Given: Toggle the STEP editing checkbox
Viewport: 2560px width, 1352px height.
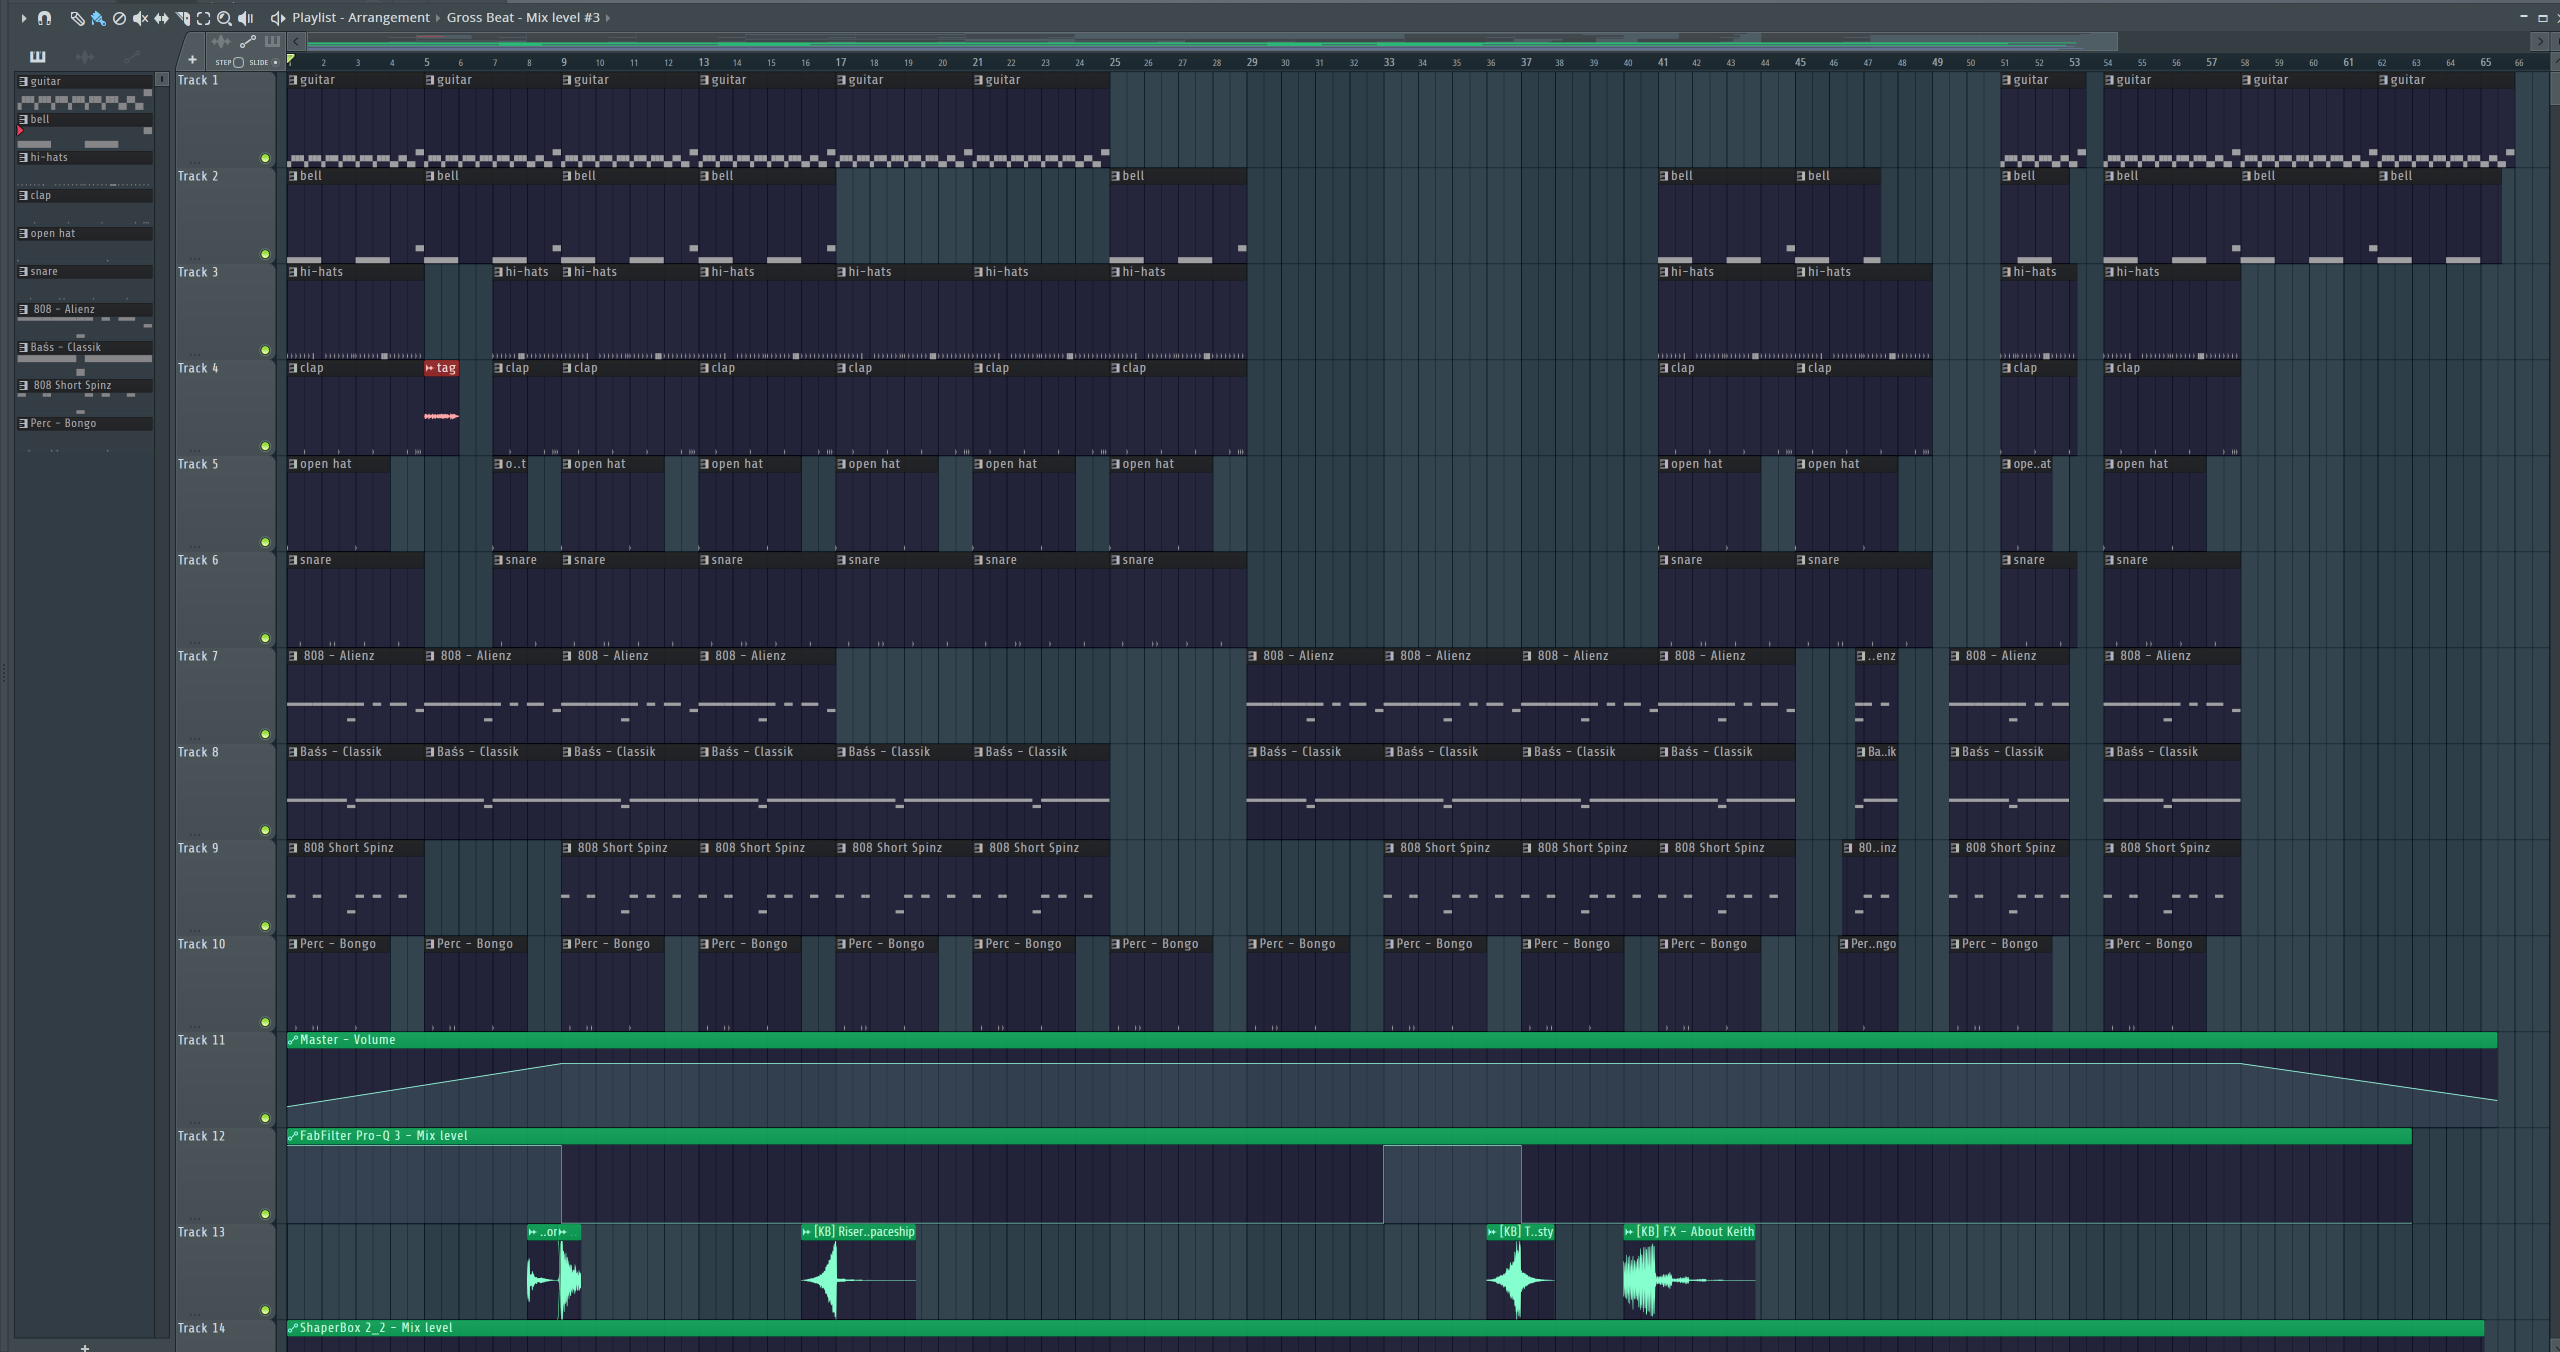Looking at the screenshot, I should [x=238, y=62].
